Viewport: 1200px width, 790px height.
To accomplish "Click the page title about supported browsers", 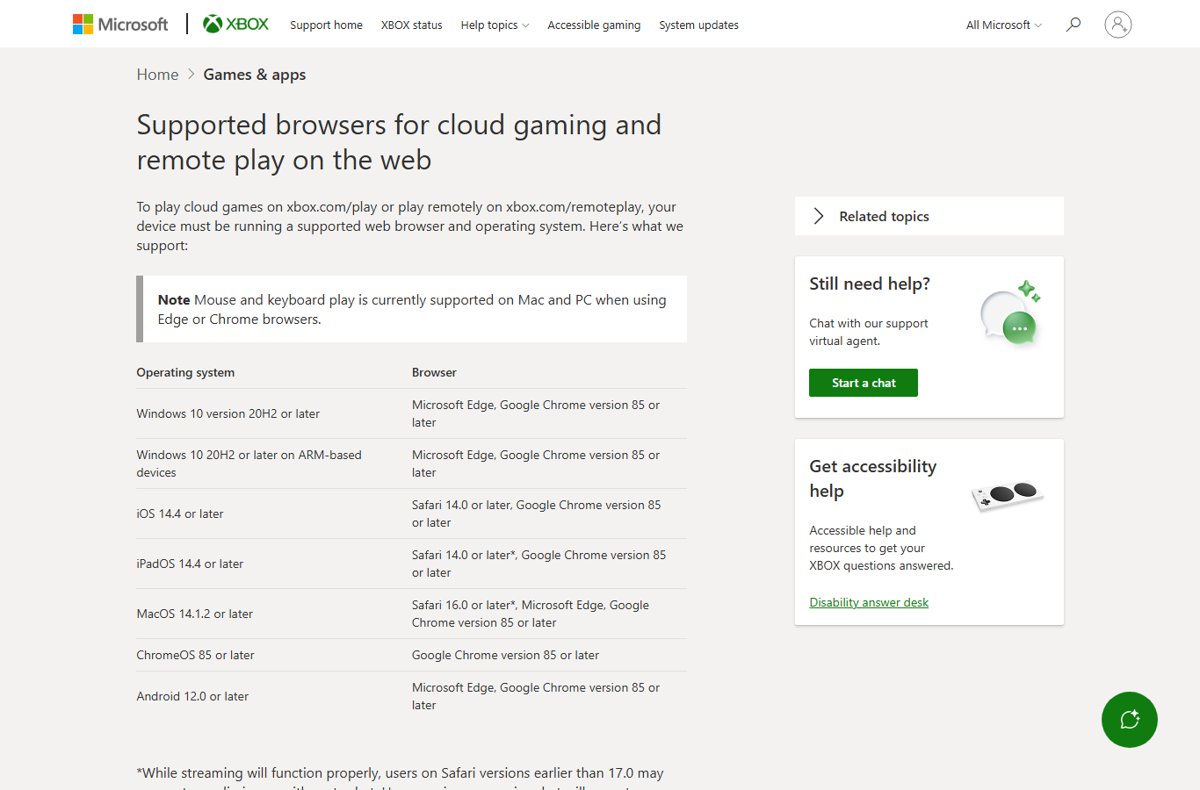I will point(399,142).
